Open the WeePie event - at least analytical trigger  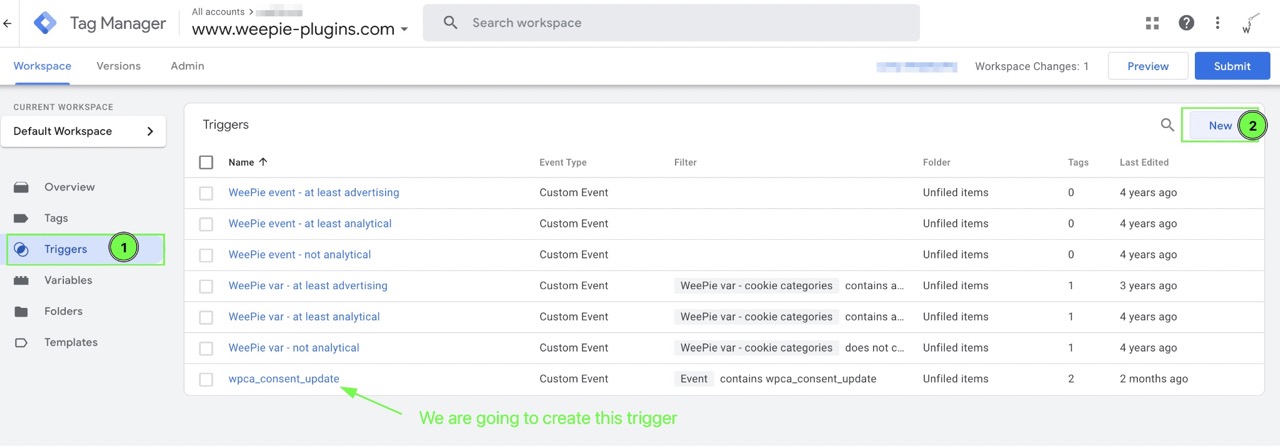pos(310,223)
